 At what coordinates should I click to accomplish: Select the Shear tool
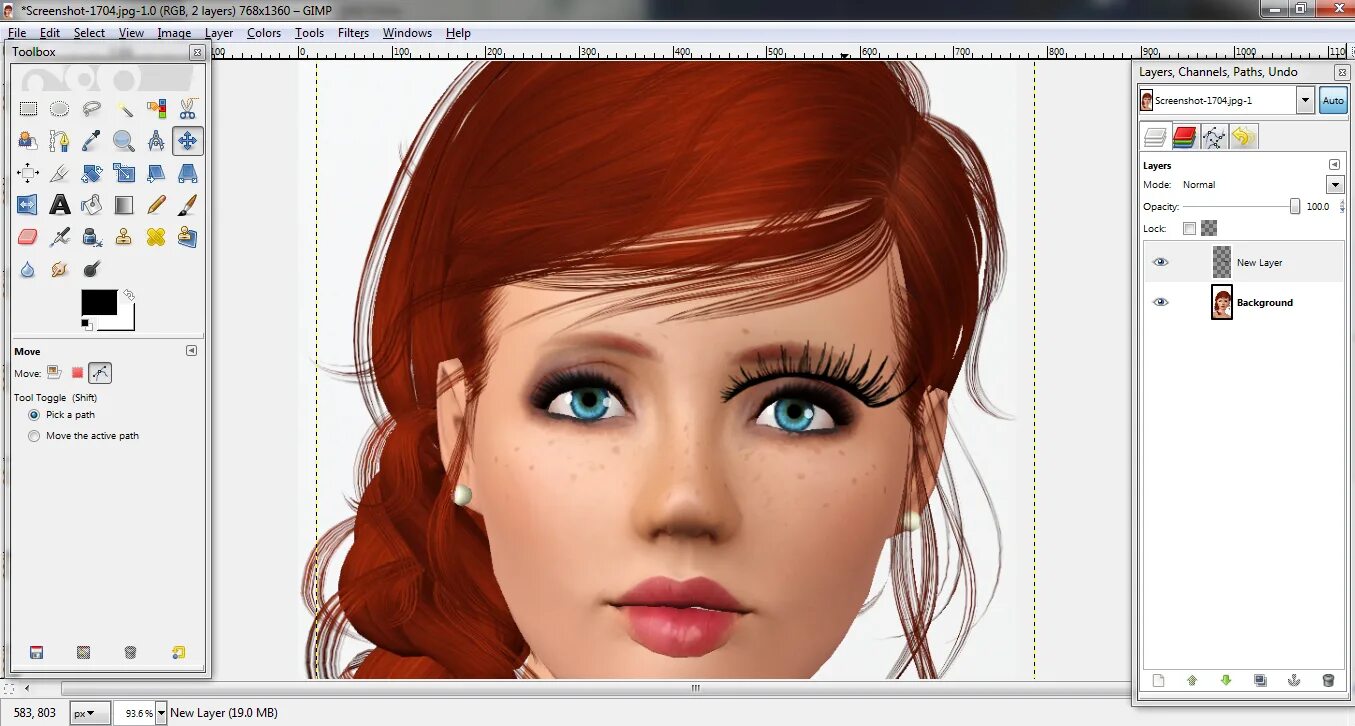tap(156, 174)
